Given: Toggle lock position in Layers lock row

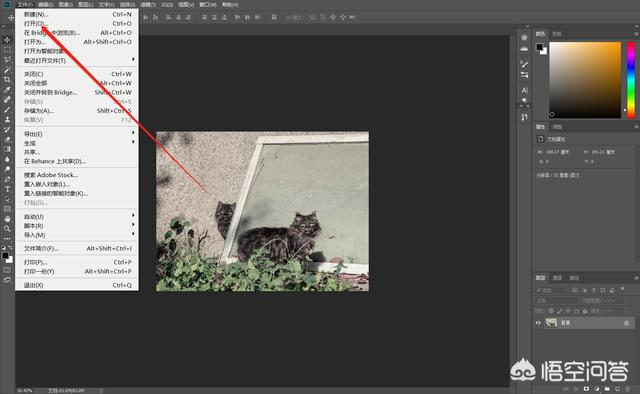Looking at the screenshot, I should click(x=568, y=311).
